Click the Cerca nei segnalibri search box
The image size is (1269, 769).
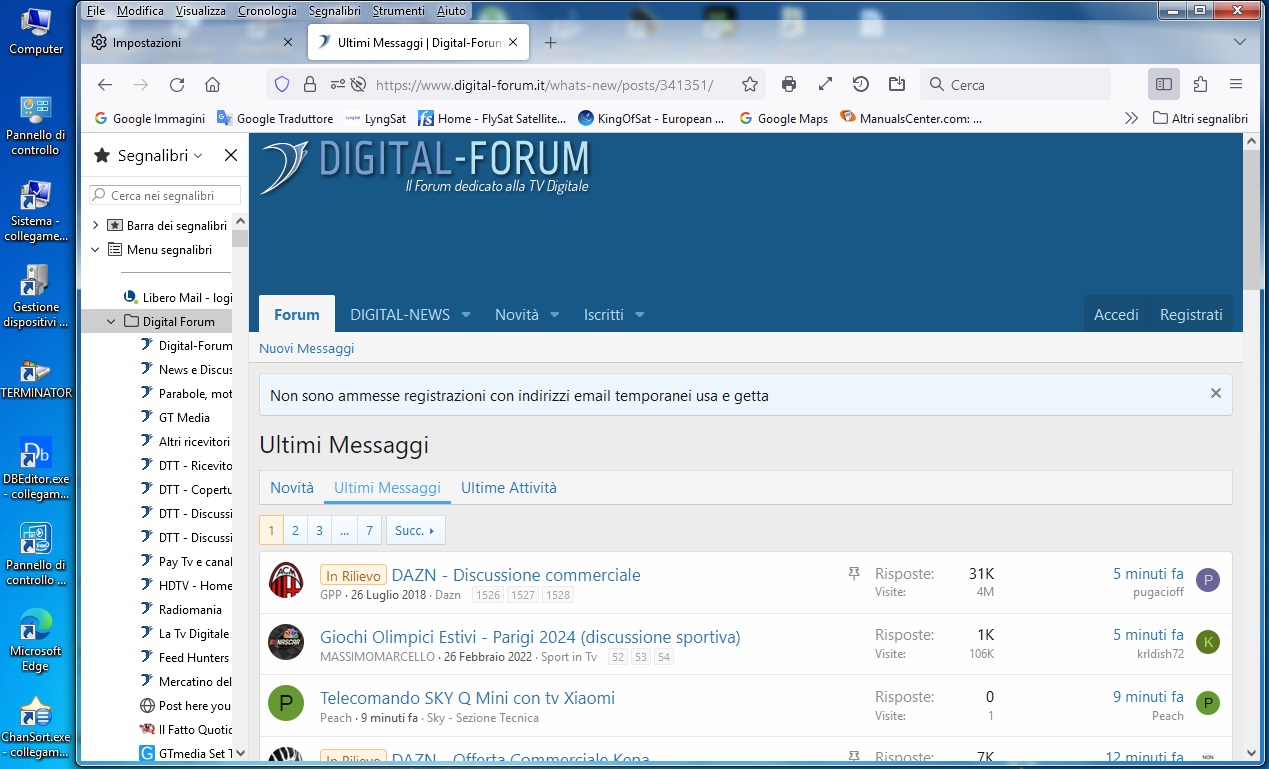[165, 195]
